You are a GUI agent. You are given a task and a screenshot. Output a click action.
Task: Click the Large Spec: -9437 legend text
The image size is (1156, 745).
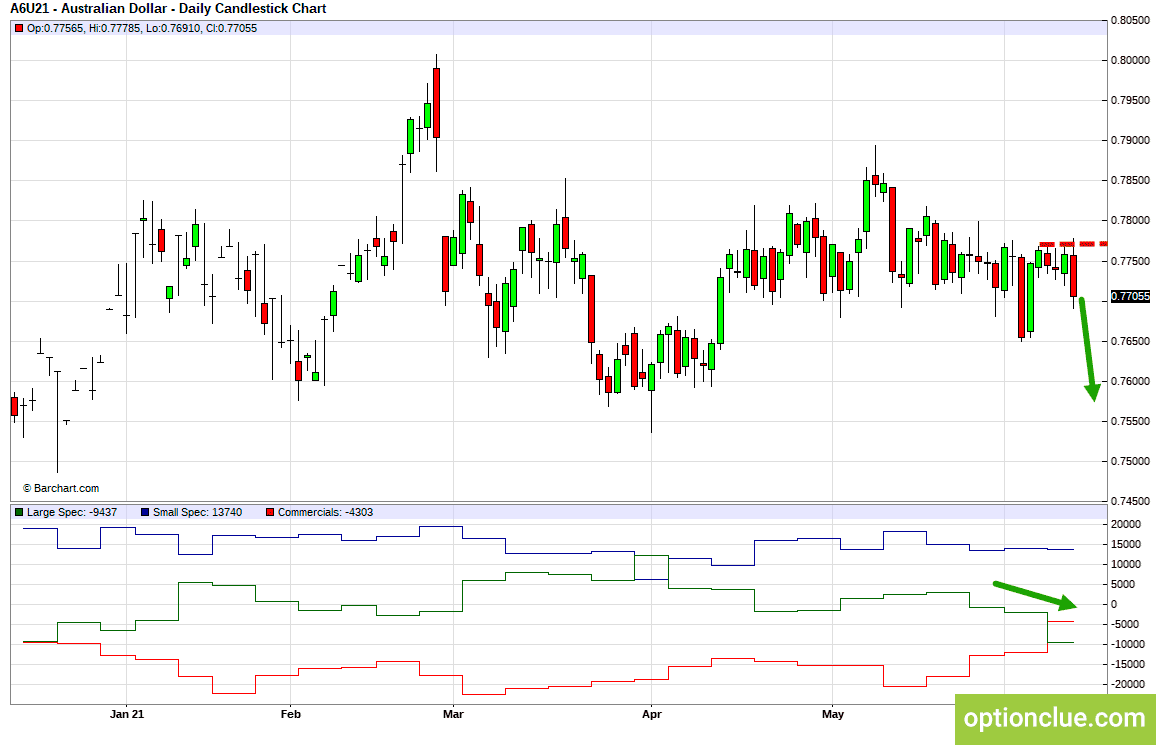[72, 512]
